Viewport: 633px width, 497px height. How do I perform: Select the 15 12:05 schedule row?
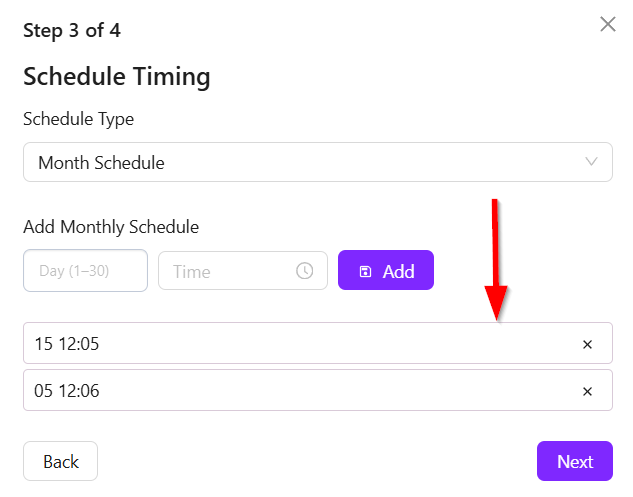[x=300, y=344]
